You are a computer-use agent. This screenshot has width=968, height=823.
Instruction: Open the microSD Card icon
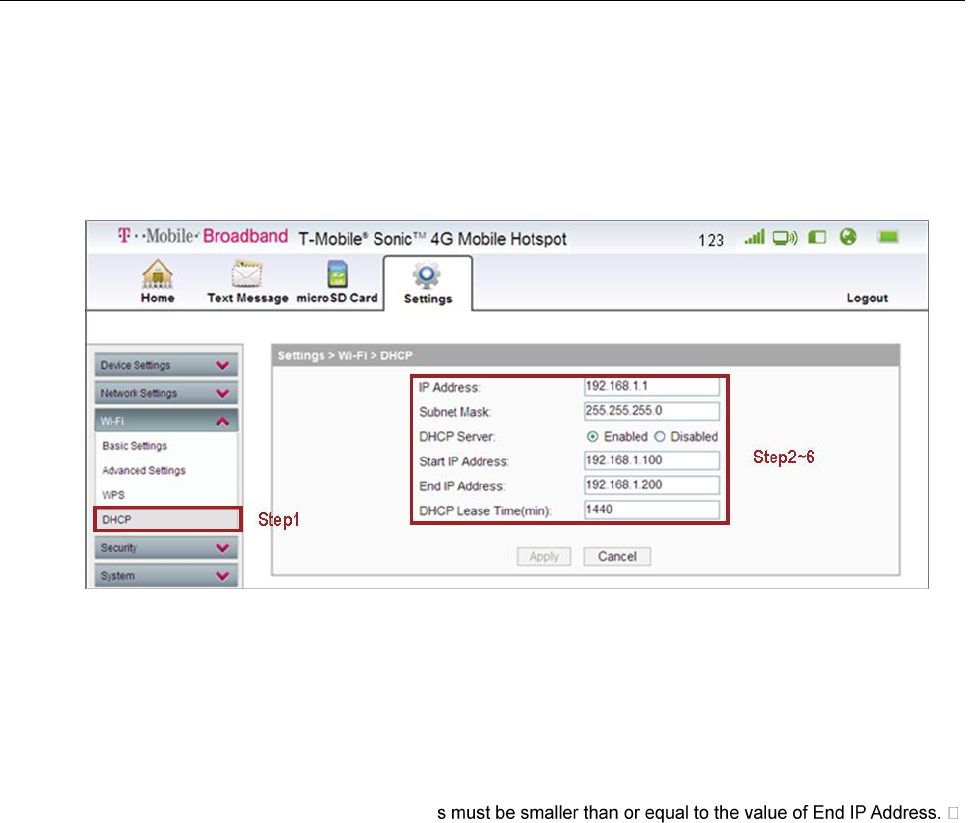337,274
